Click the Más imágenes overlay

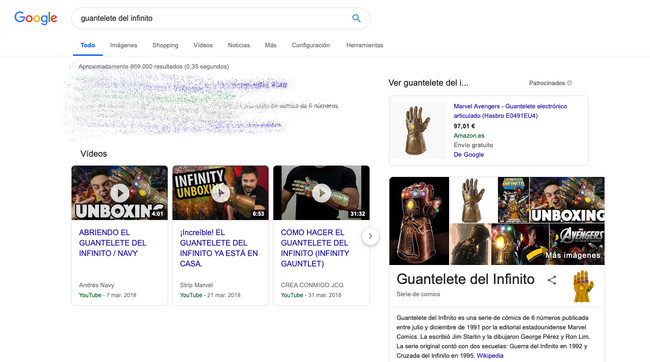[573, 255]
